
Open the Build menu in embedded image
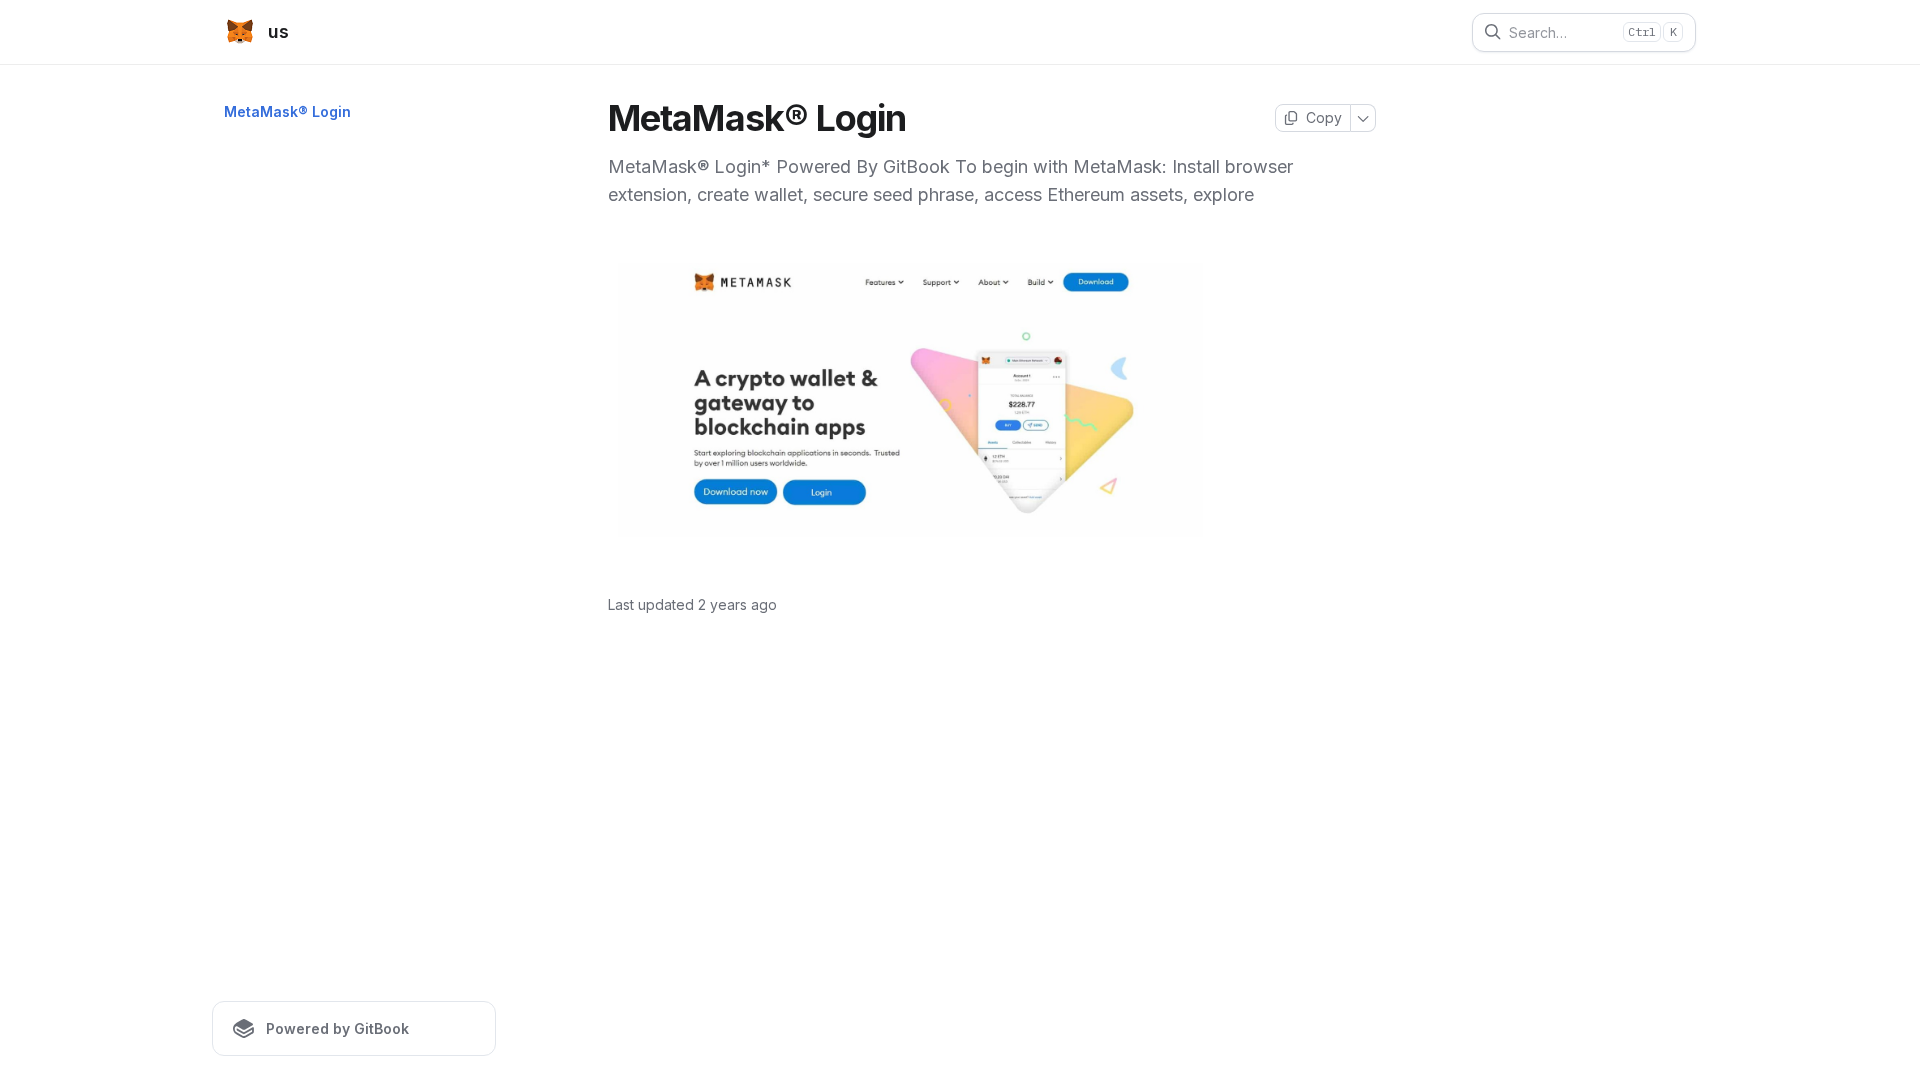tap(1040, 282)
